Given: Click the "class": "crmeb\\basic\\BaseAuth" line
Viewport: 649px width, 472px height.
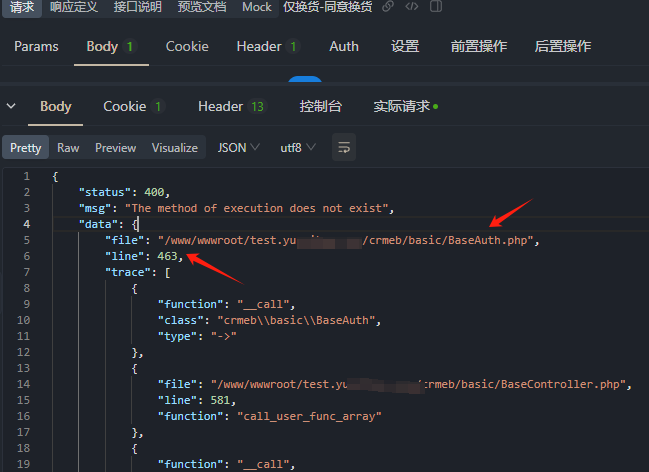Looking at the screenshot, I should coord(269,320).
